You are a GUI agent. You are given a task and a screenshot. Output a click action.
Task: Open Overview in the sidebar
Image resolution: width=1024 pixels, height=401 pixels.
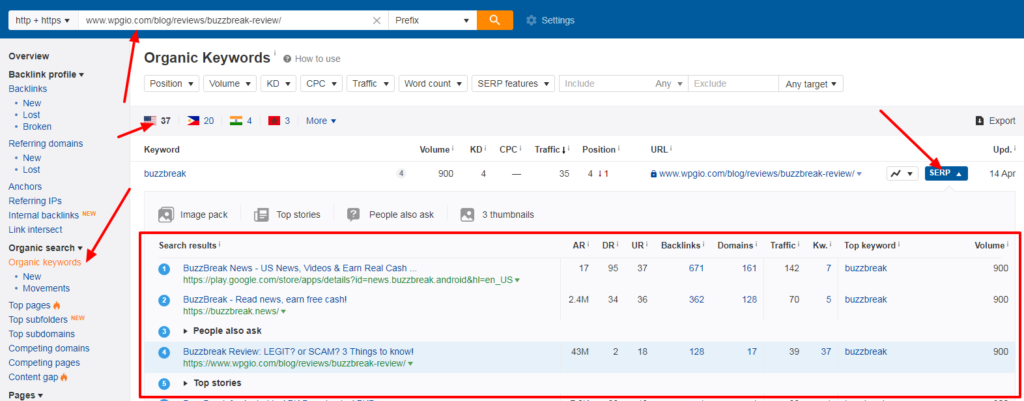click(x=29, y=56)
